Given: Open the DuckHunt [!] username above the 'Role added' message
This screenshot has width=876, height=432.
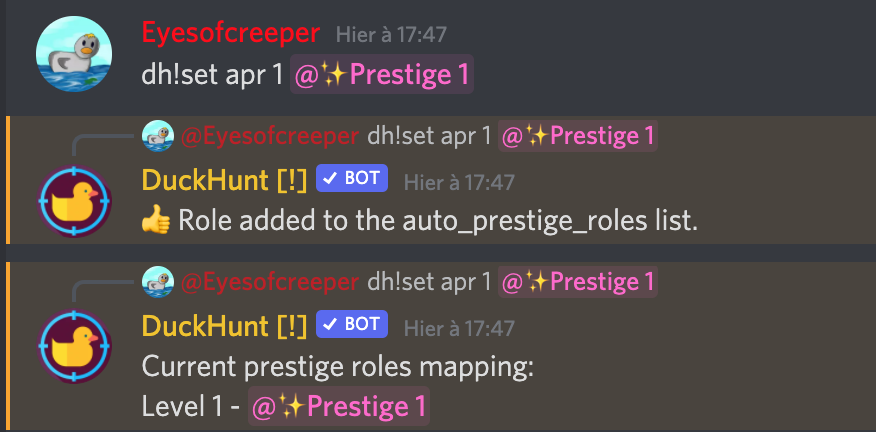Looking at the screenshot, I should pyautogui.click(x=224, y=180).
